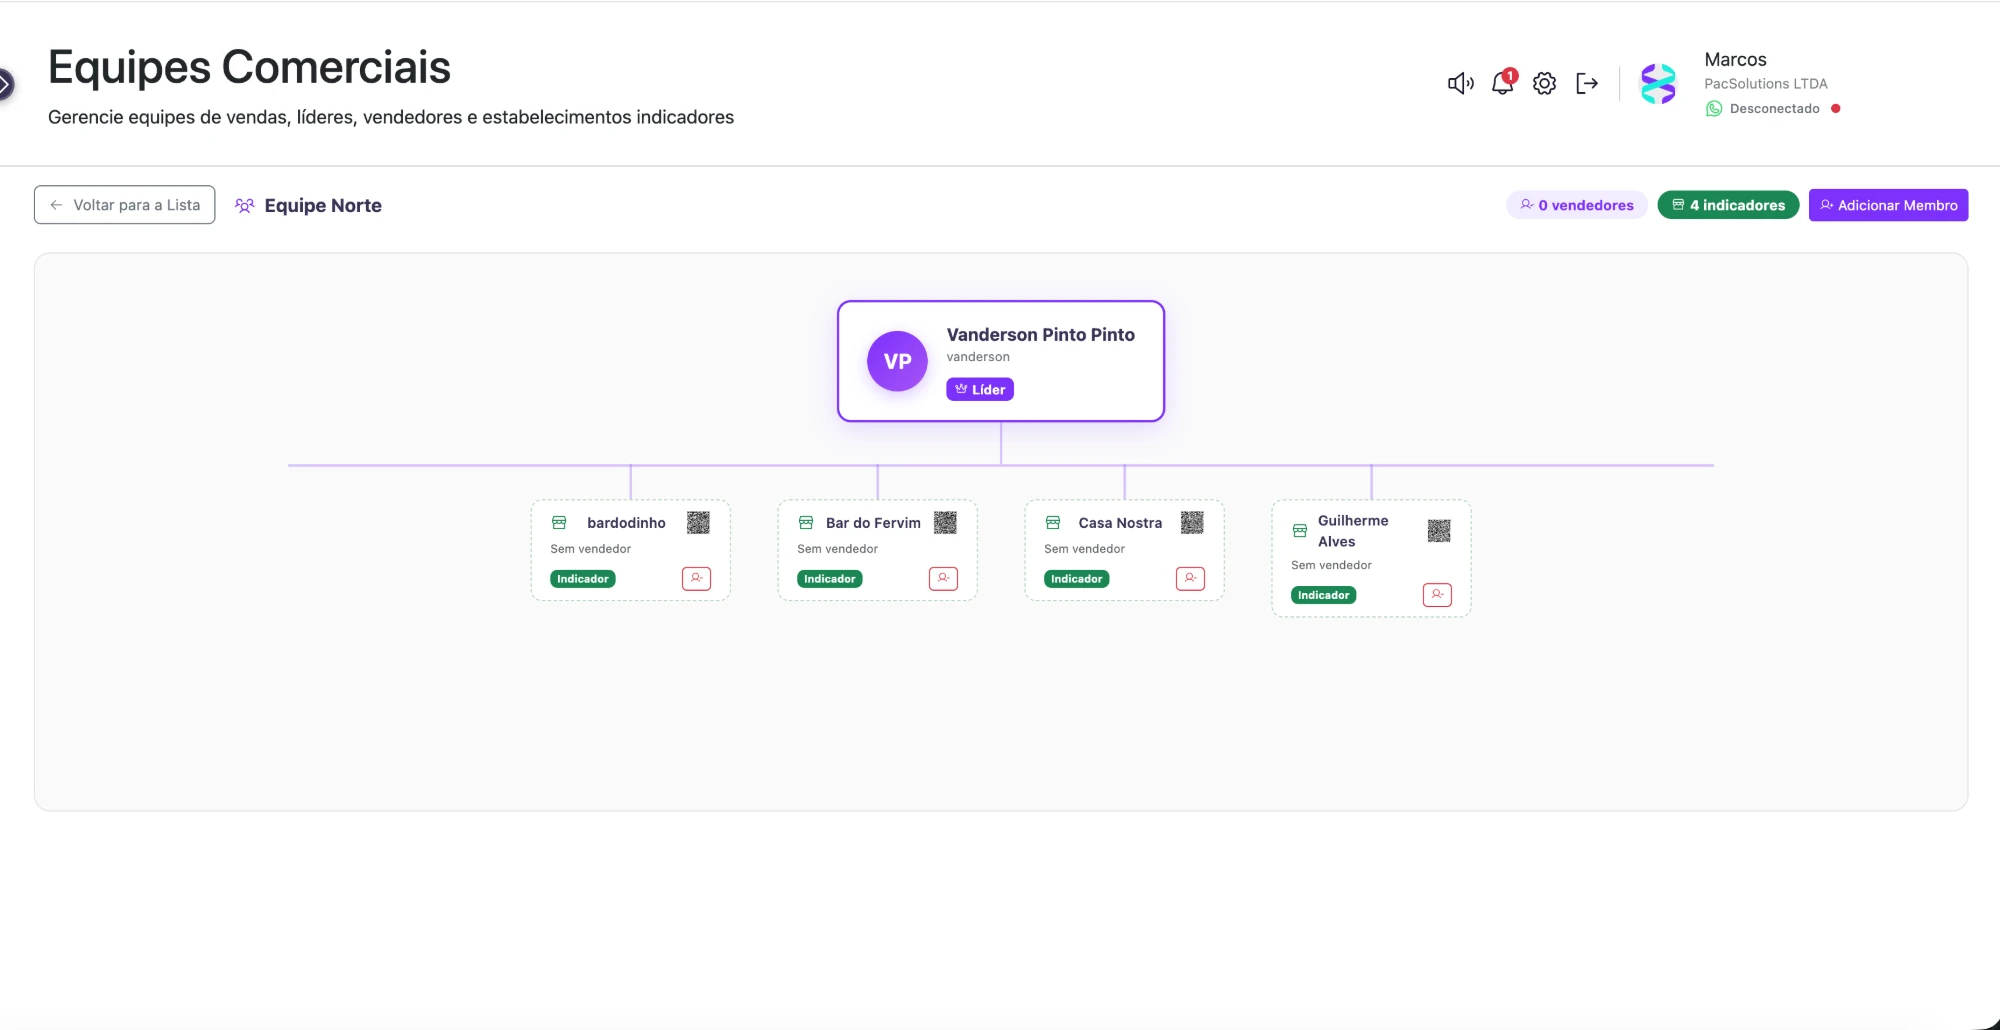Open QR code for Guilherme Alves

tap(1439, 530)
